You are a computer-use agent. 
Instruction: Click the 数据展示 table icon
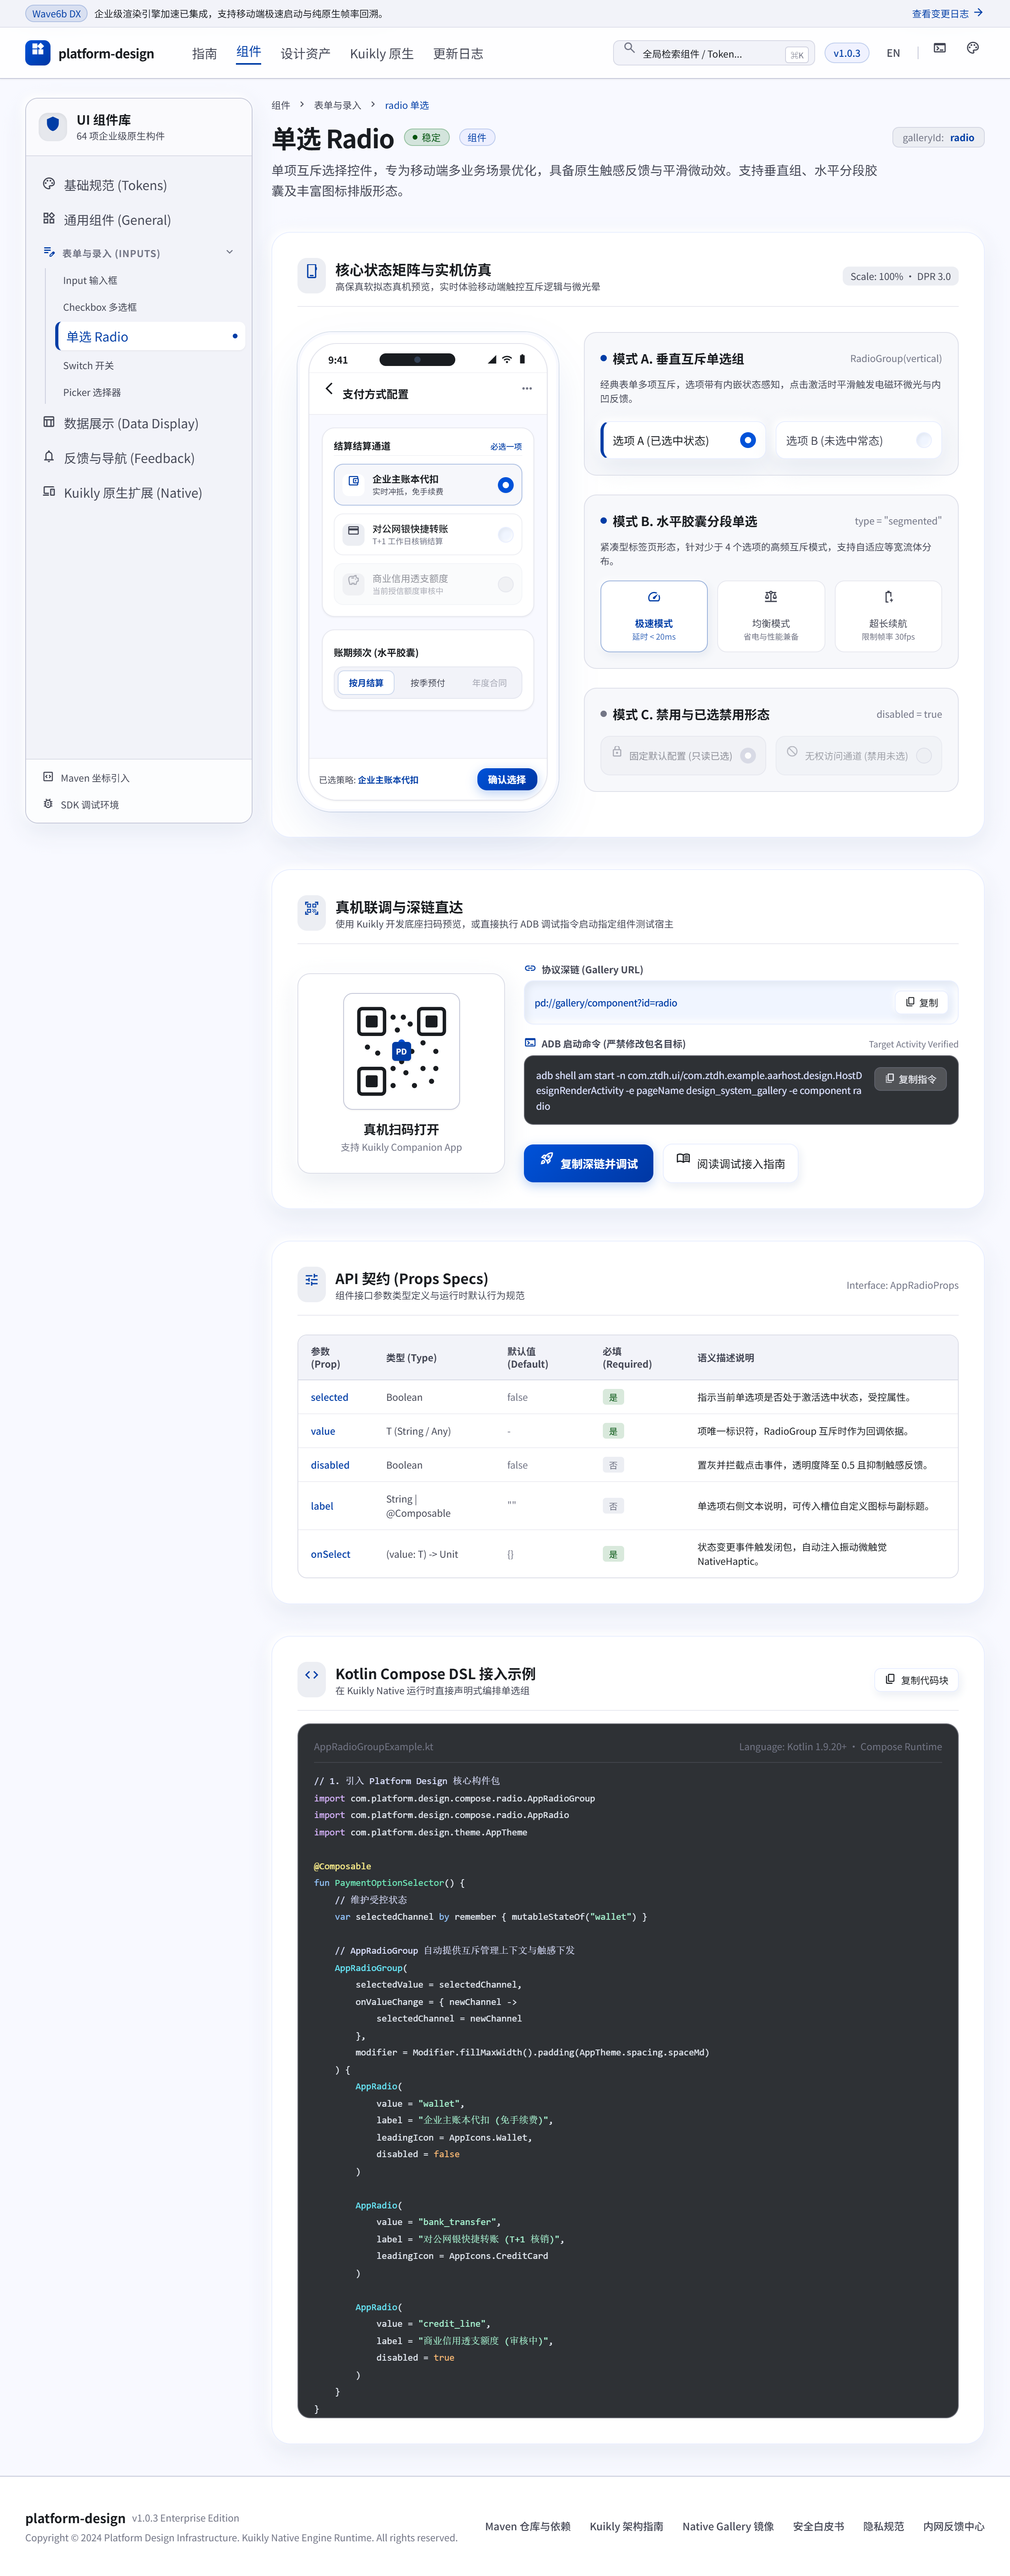(x=49, y=422)
